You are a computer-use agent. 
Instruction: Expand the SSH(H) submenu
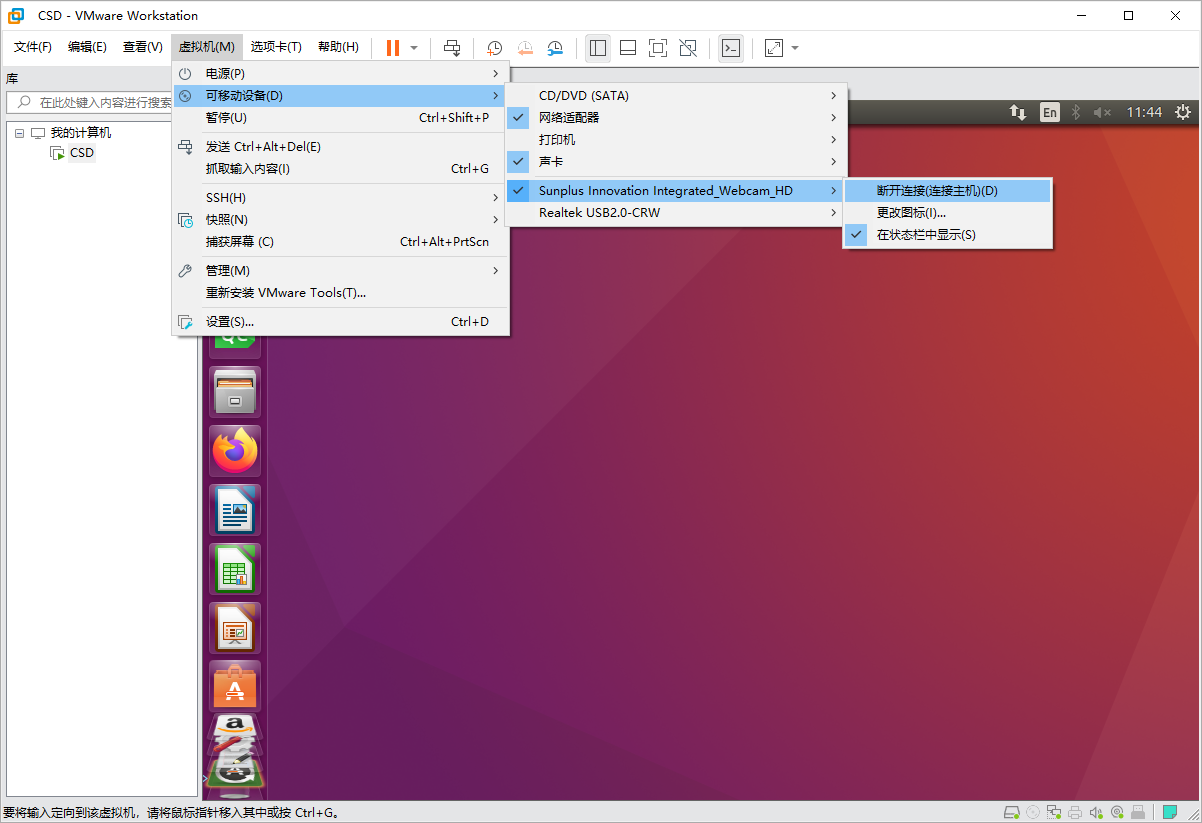(341, 198)
